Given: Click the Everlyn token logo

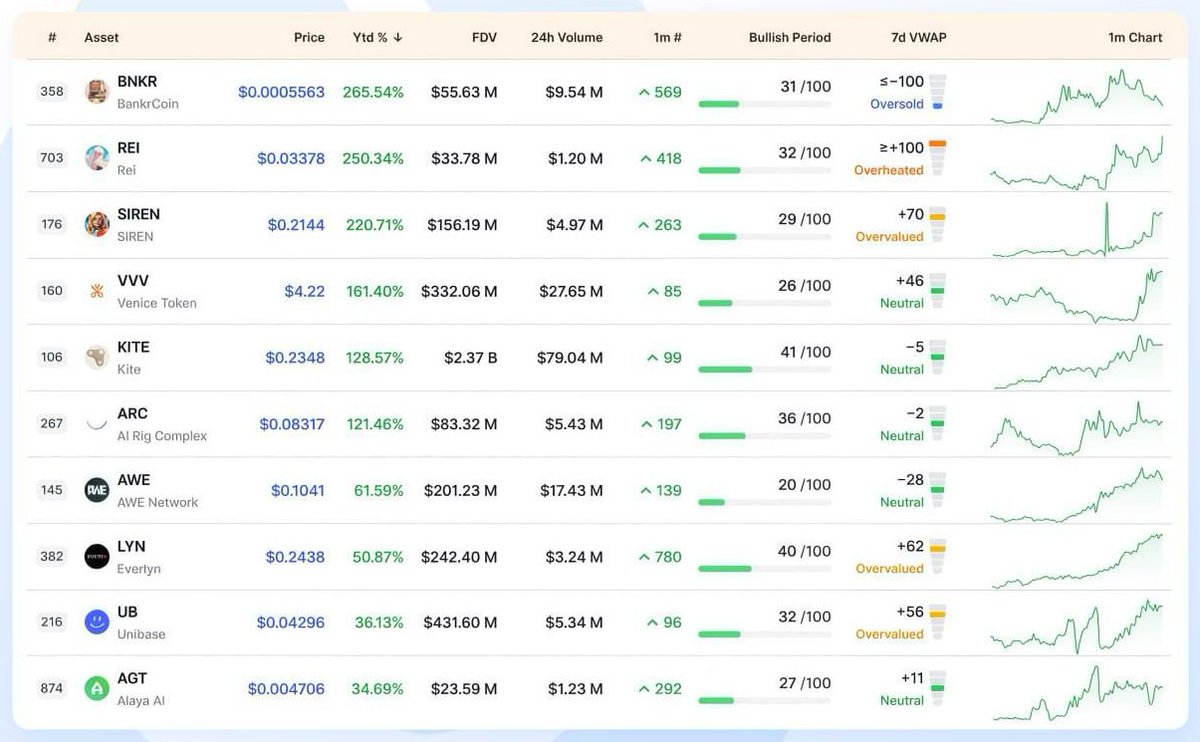Looking at the screenshot, I should point(96,555).
